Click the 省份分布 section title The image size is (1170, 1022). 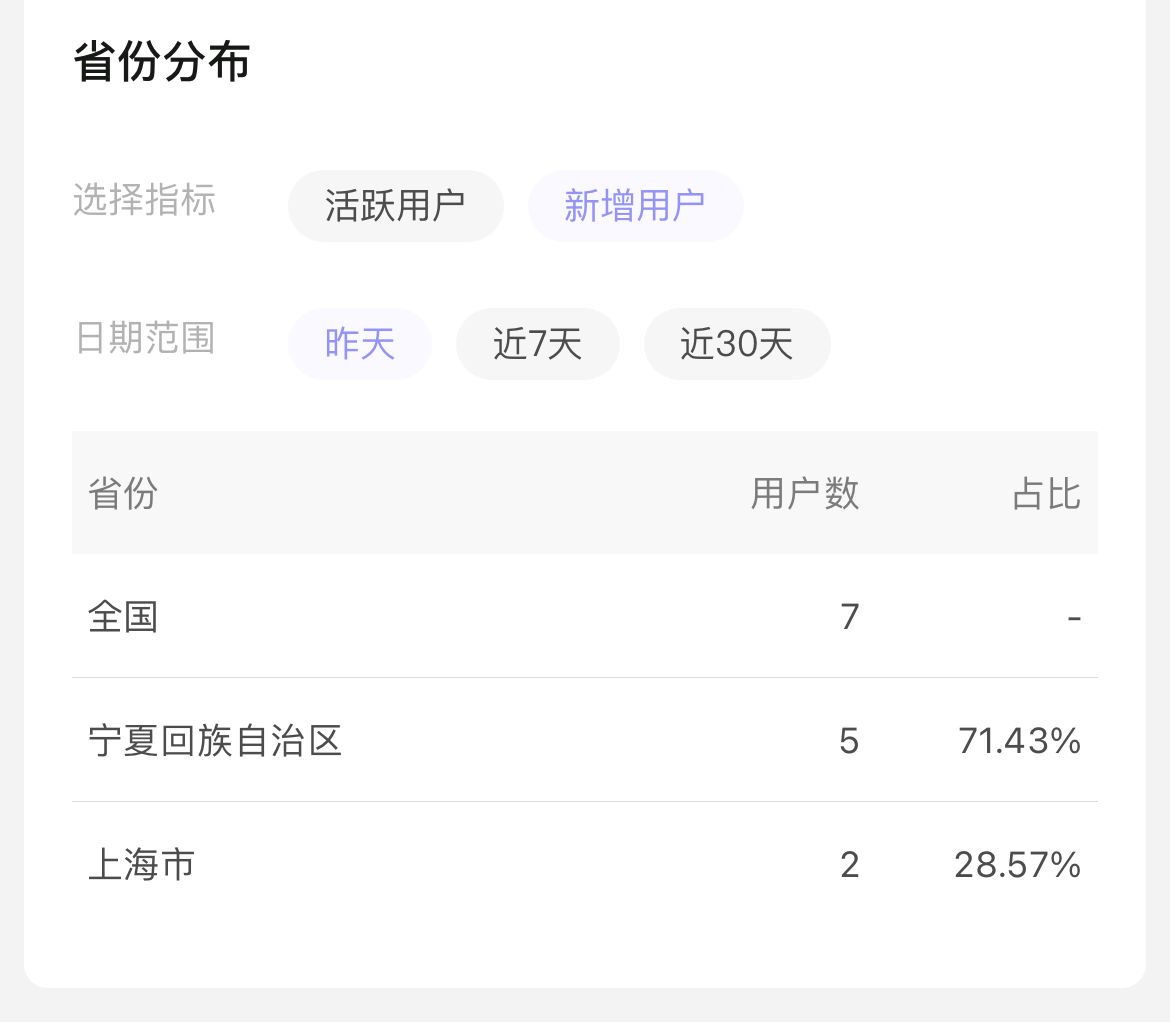[161, 63]
